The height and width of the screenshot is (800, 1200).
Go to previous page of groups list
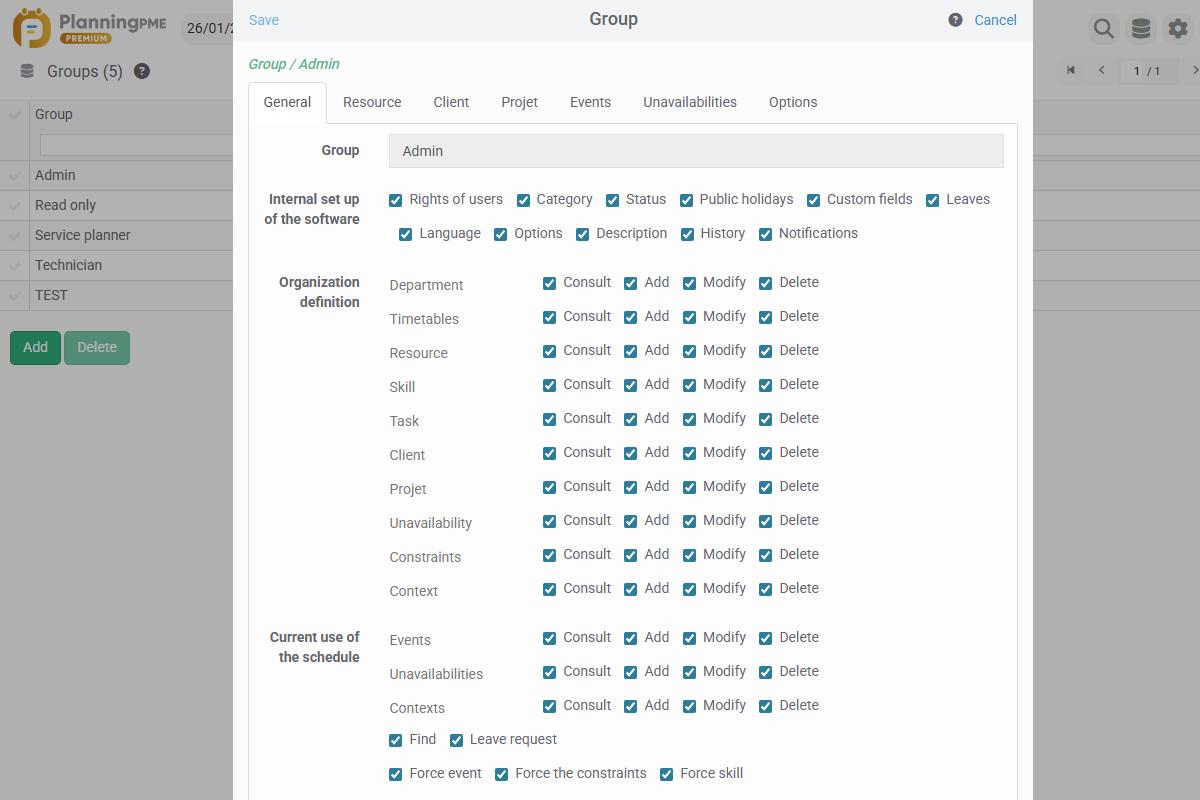tap(1102, 70)
